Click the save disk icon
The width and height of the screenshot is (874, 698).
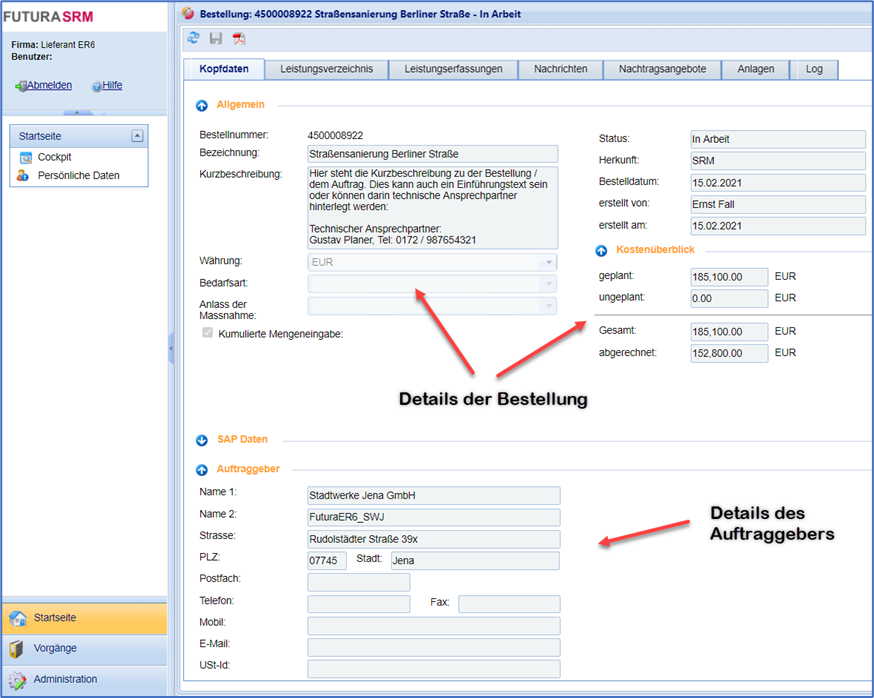pyautogui.click(x=215, y=38)
